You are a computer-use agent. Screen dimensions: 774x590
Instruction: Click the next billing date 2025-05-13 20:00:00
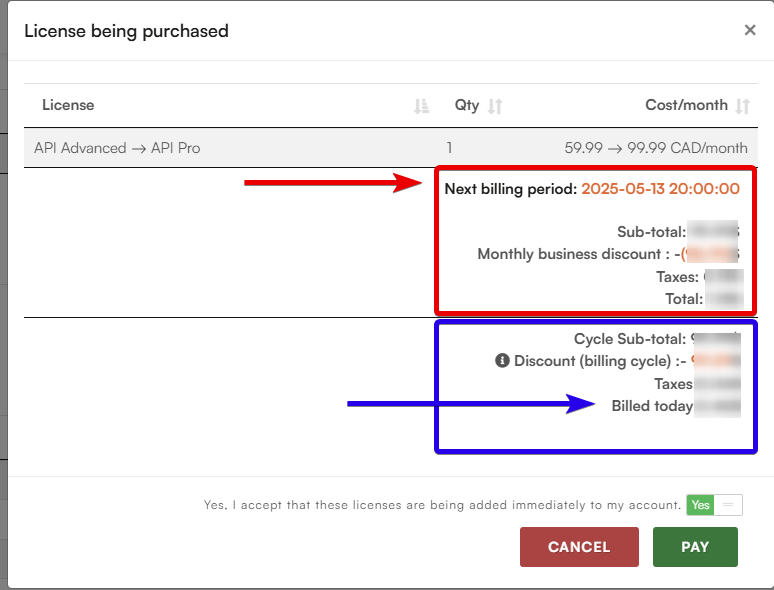pos(660,189)
